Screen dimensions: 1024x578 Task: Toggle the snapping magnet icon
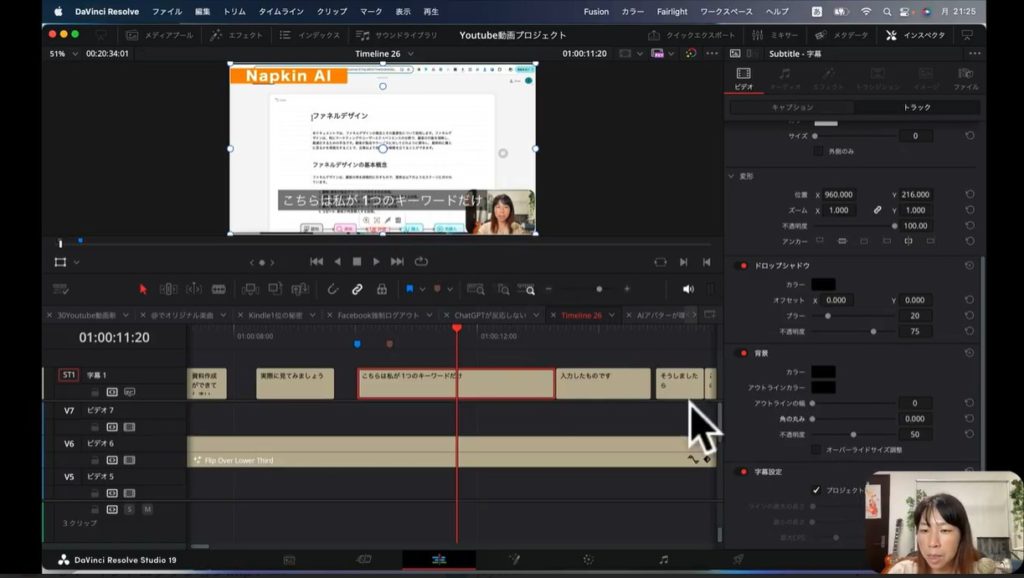click(x=333, y=289)
